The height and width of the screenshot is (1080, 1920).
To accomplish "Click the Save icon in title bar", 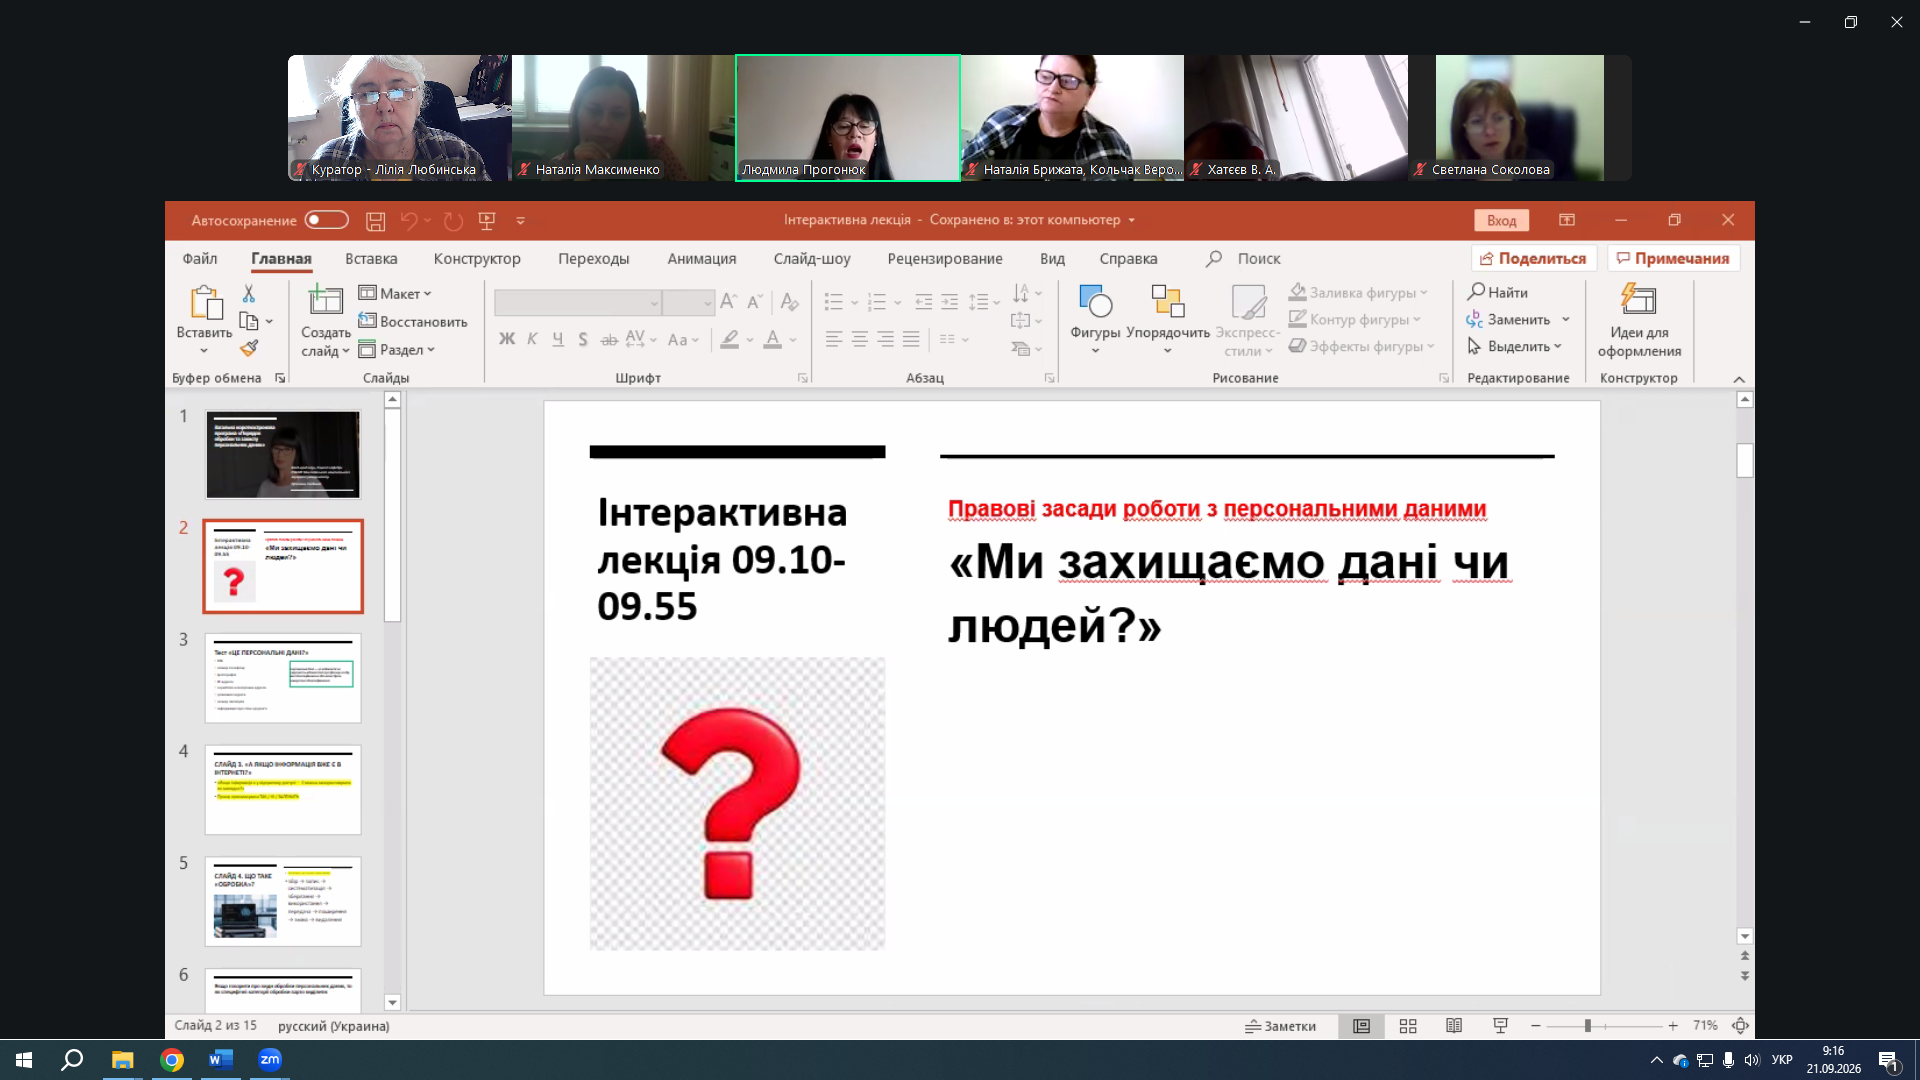I will pyautogui.click(x=375, y=221).
